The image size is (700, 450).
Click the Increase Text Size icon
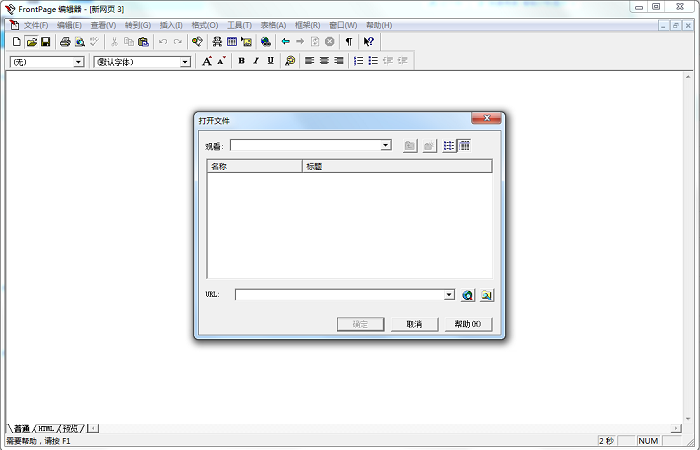[207, 61]
